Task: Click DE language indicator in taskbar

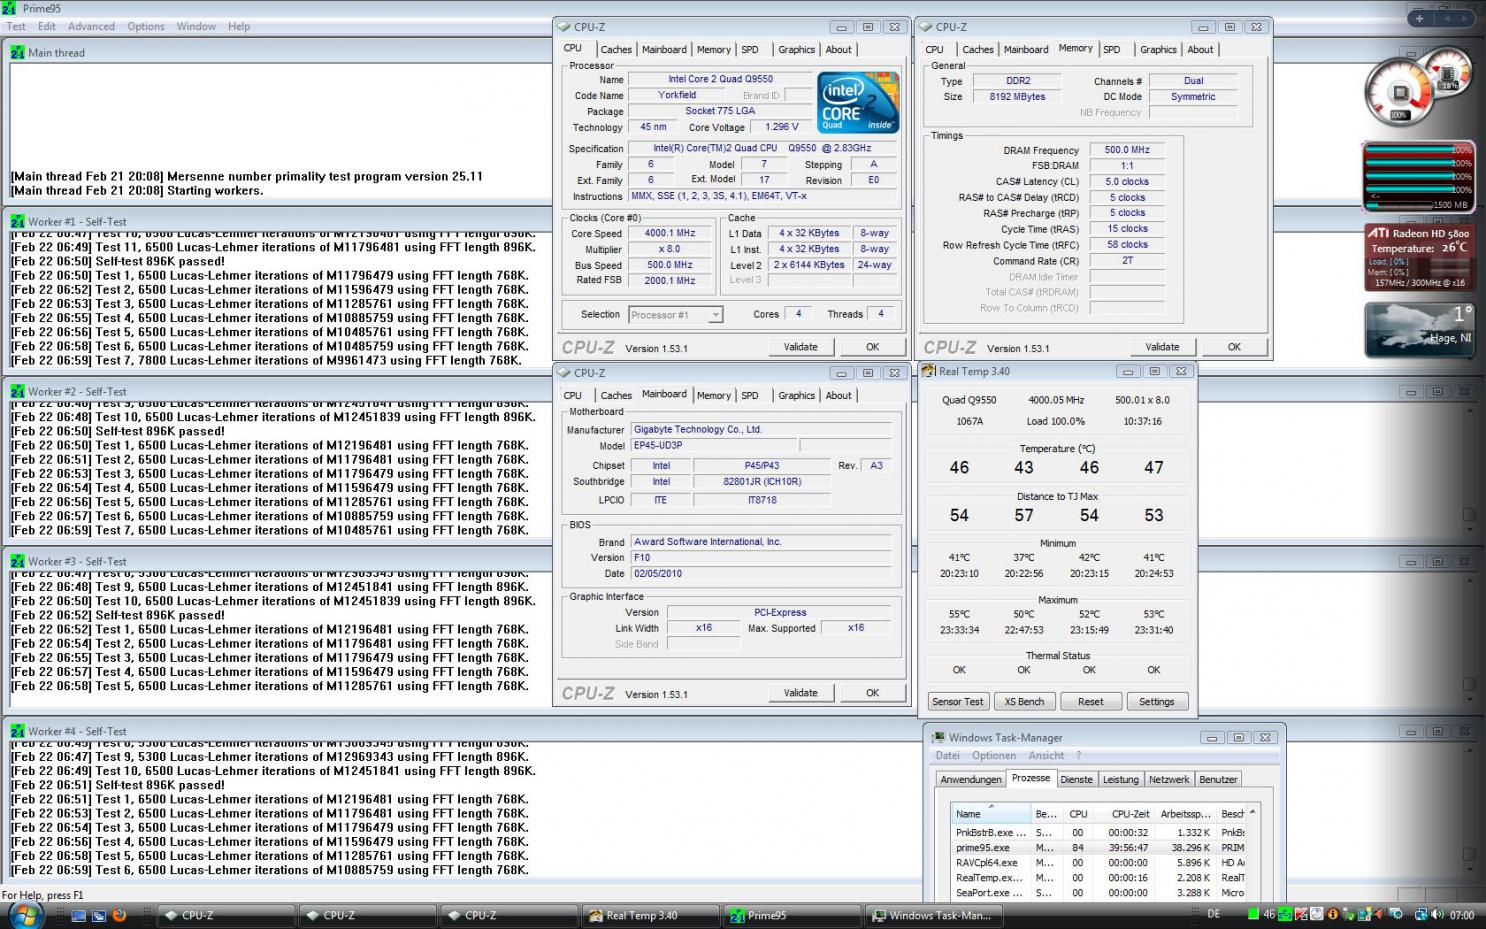Action: coord(1214,915)
